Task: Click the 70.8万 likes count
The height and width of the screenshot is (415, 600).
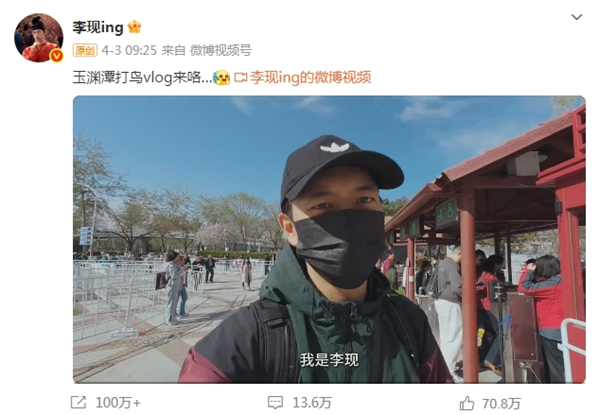Action: tap(502, 404)
